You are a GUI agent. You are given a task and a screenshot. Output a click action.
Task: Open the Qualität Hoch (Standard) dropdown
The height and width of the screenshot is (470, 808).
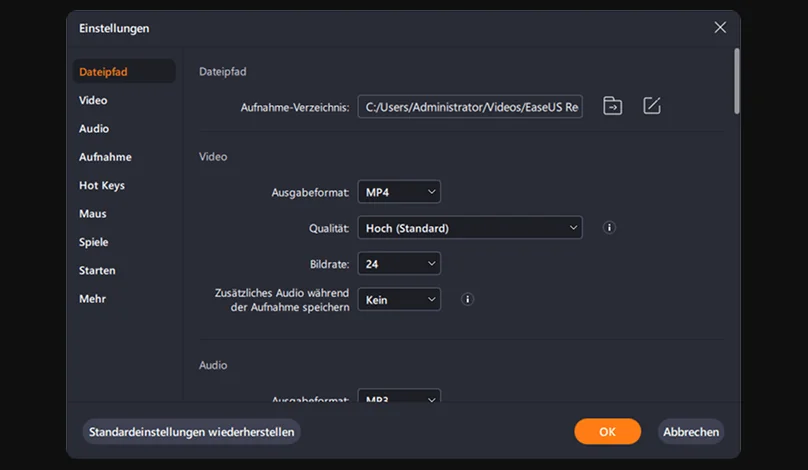[x=470, y=228]
